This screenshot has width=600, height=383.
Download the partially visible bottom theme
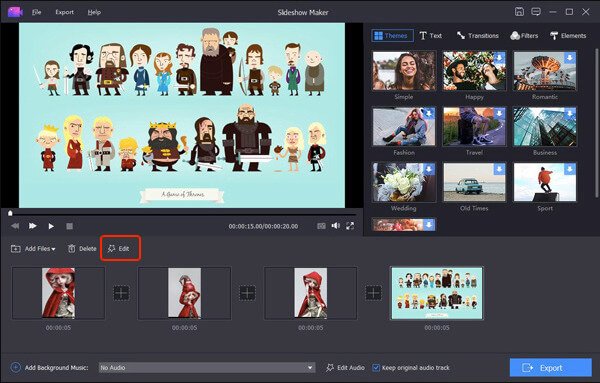pos(429,224)
